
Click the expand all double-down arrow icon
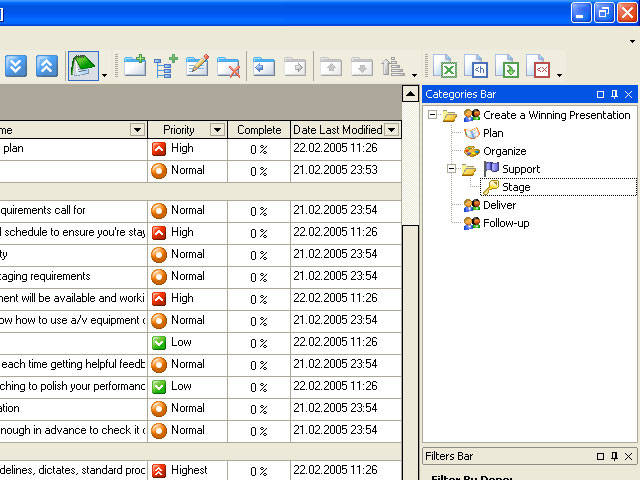point(16,66)
